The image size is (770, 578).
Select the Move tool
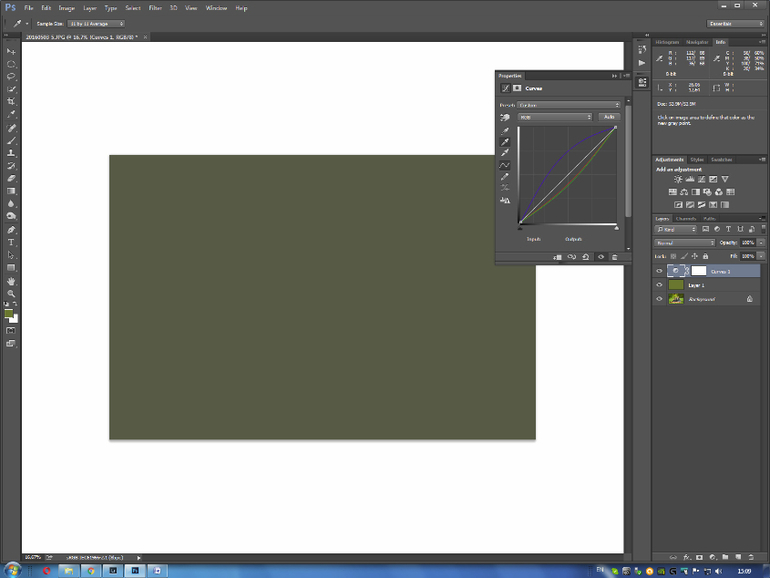[12, 51]
